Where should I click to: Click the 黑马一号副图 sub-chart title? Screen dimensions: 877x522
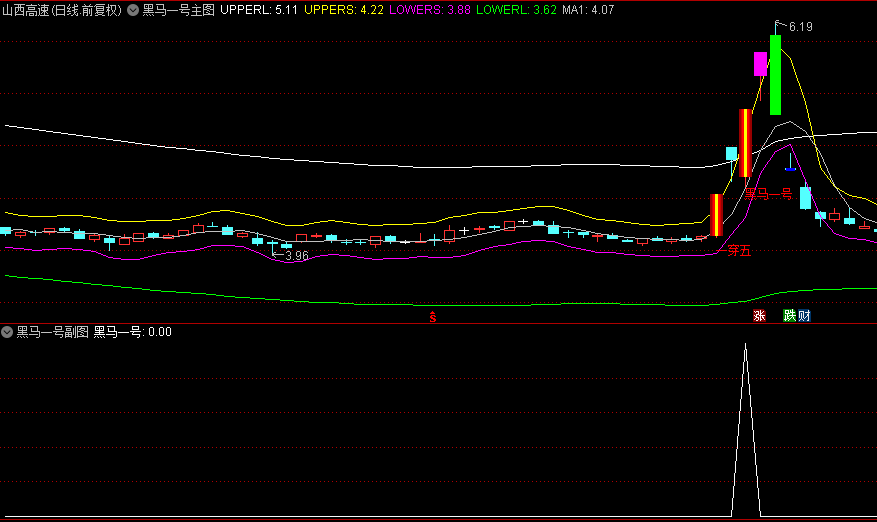click(x=53, y=332)
